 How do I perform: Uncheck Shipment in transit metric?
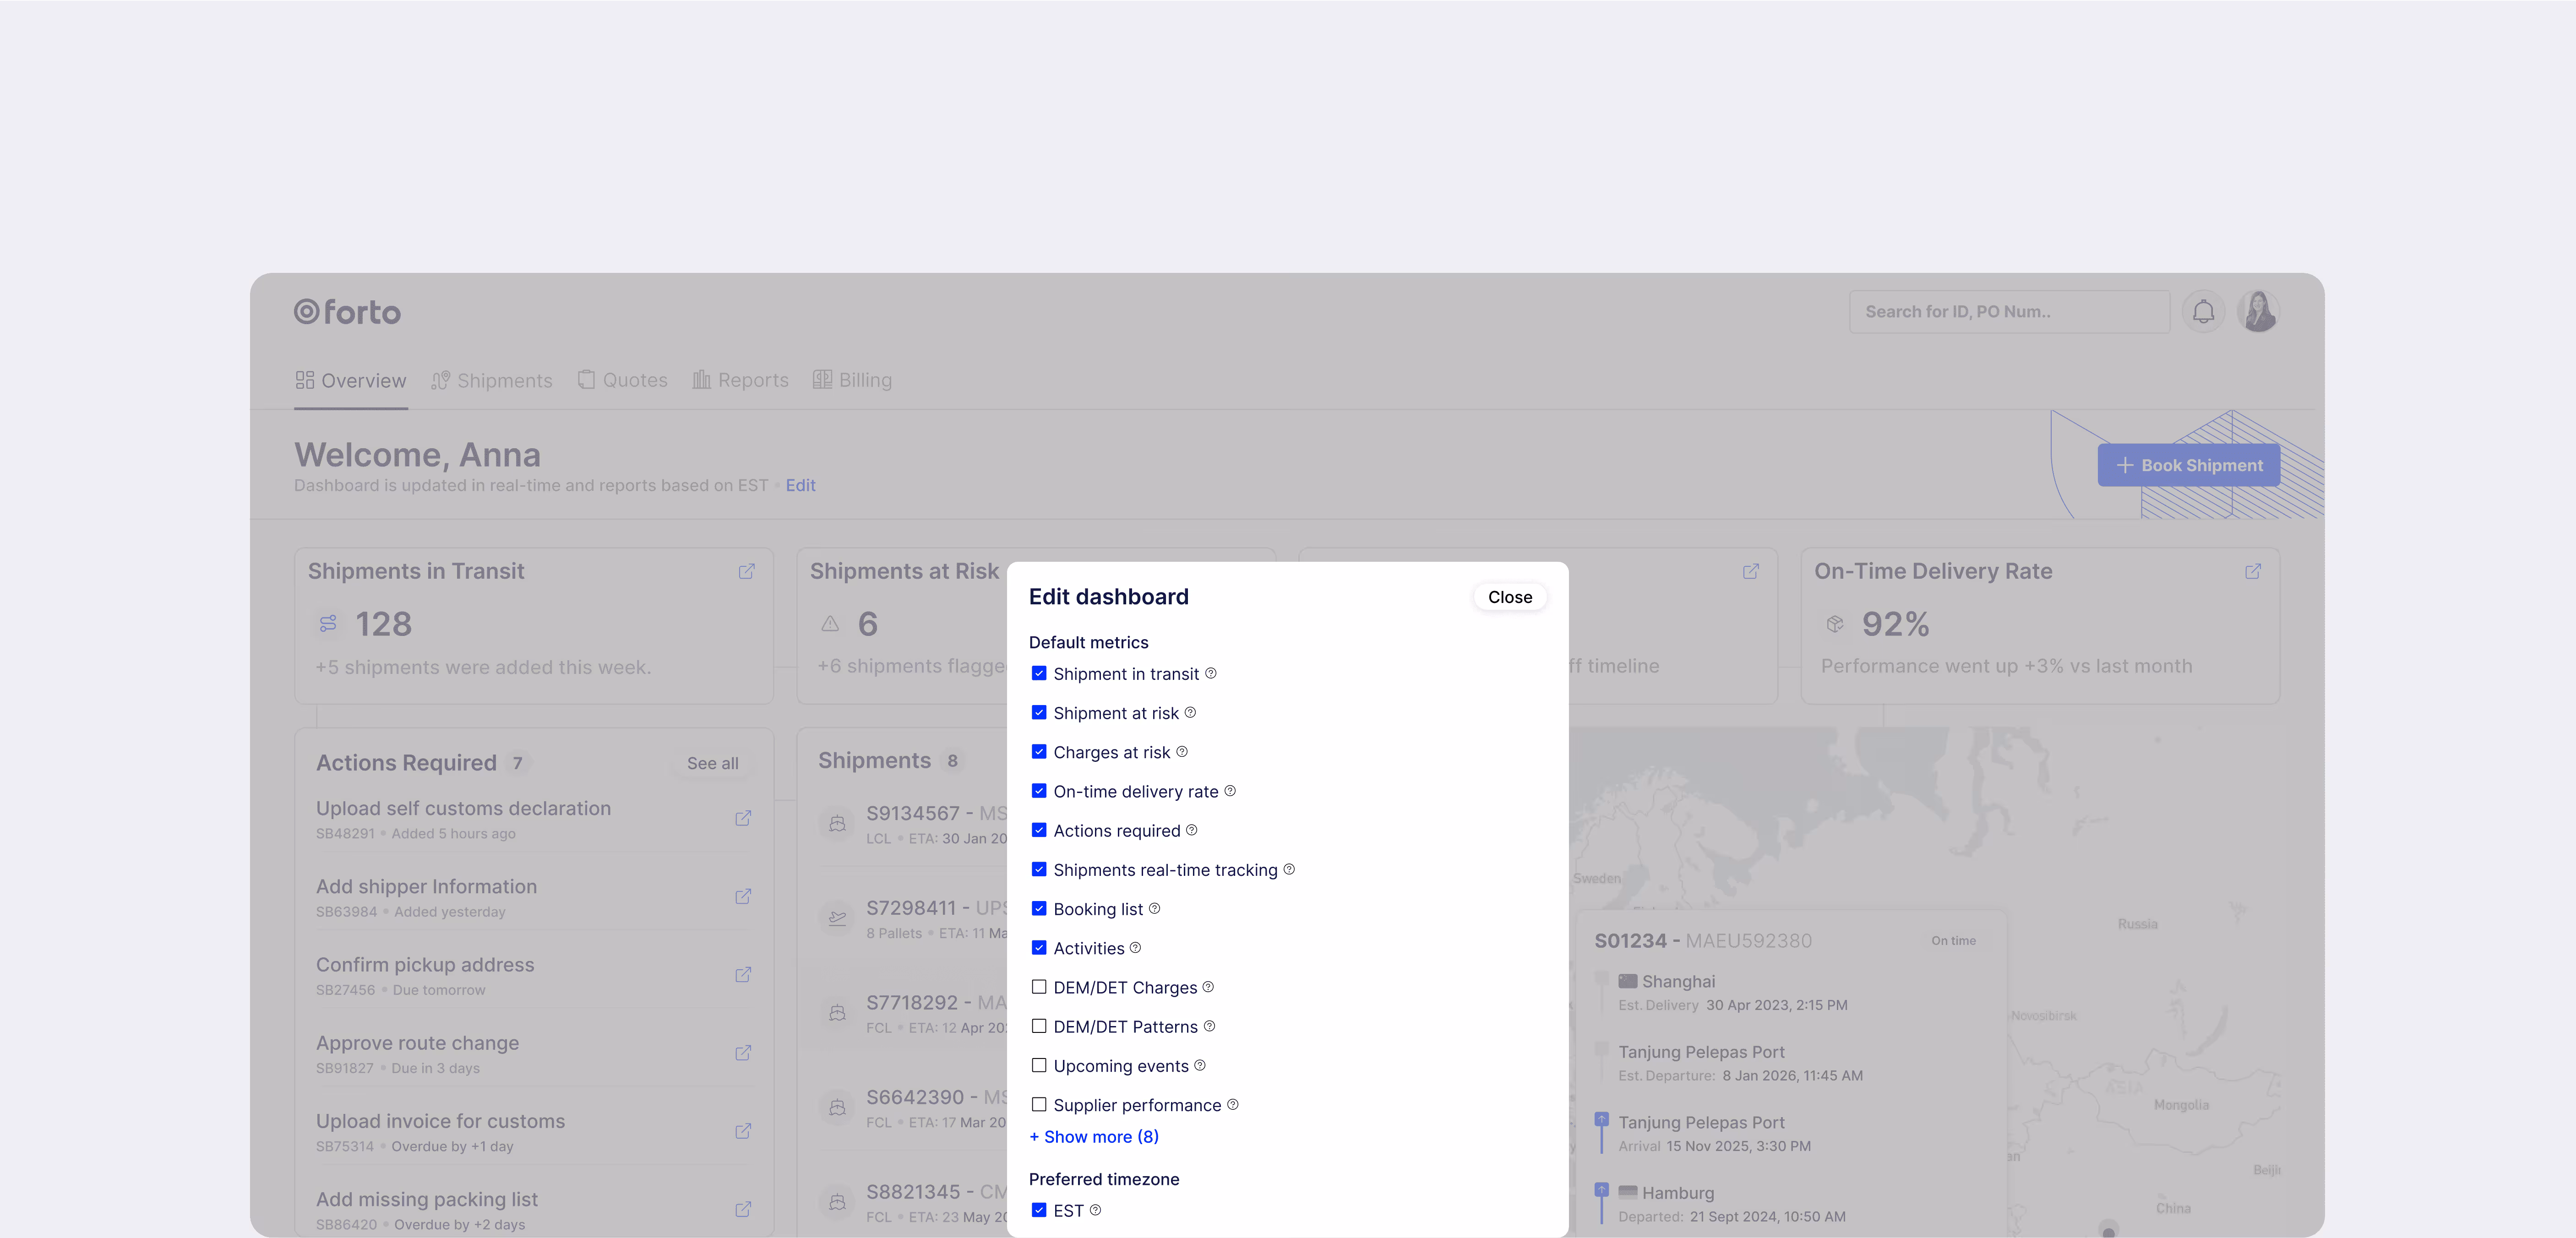pos(1039,673)
